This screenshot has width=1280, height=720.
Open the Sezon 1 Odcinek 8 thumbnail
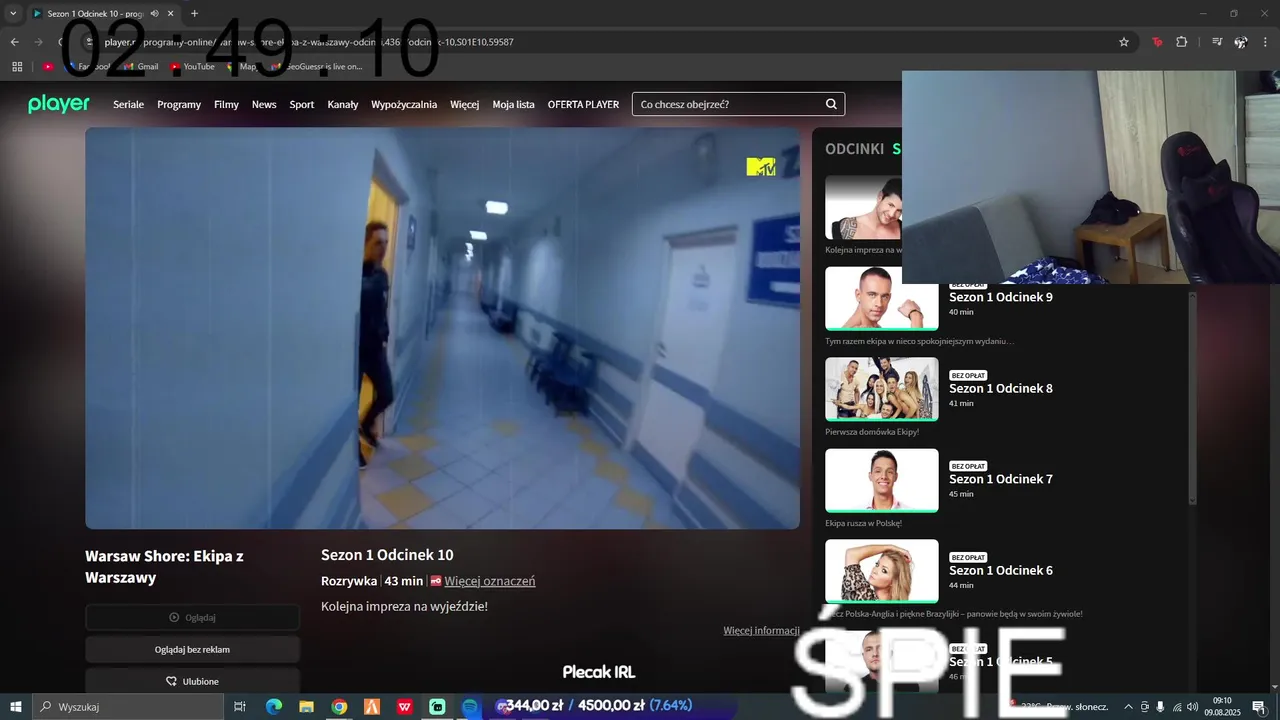(x=882, y=389)
